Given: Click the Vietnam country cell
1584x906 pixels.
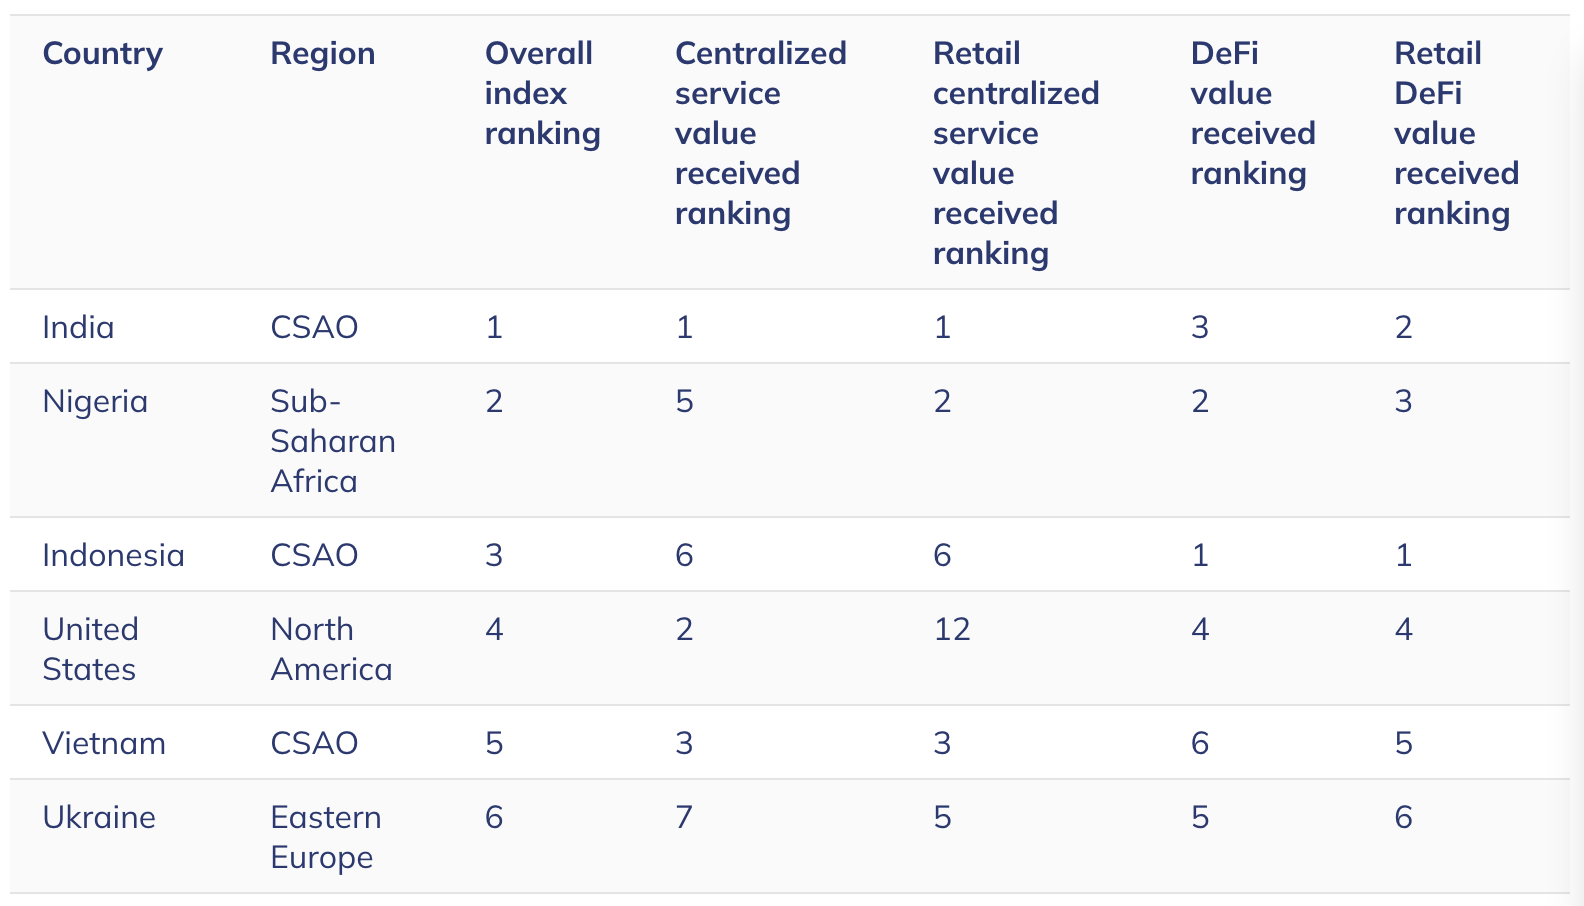Looking at the screenshot, I should coord(104,744).
